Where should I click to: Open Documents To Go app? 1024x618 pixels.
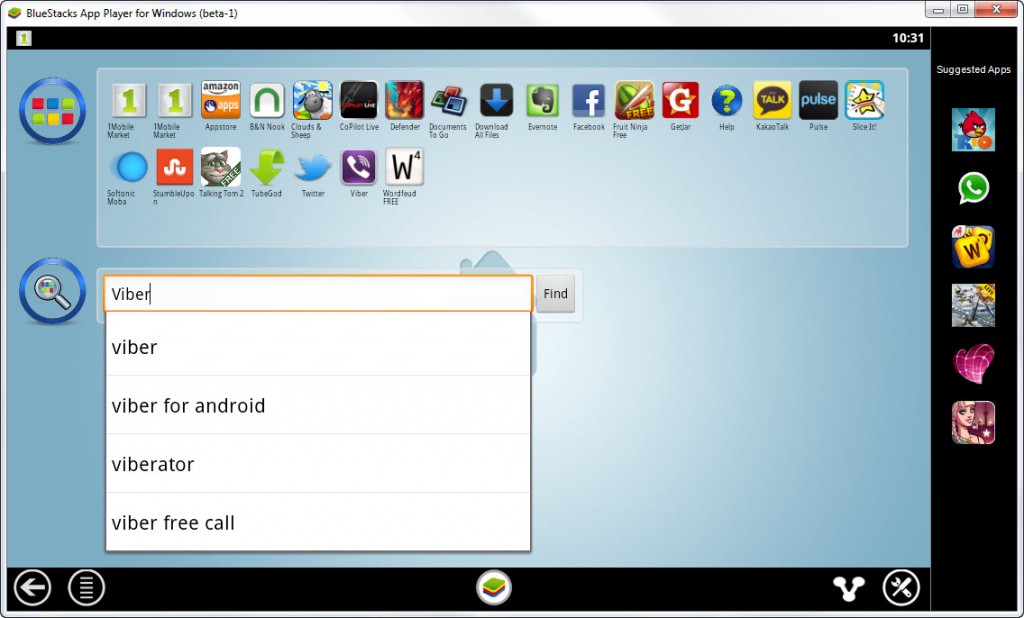(x=448, y=101)
